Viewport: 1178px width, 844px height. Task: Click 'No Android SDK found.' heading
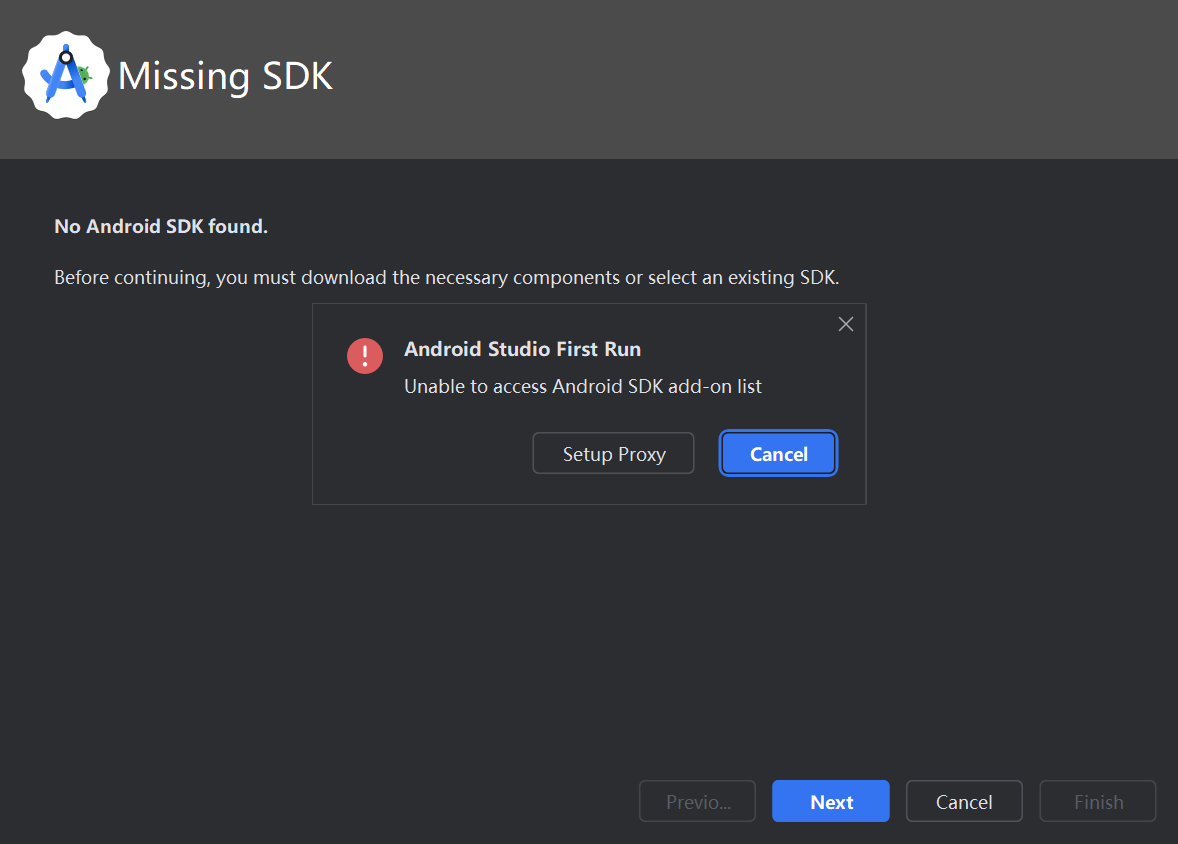click(x=161, y=226)
